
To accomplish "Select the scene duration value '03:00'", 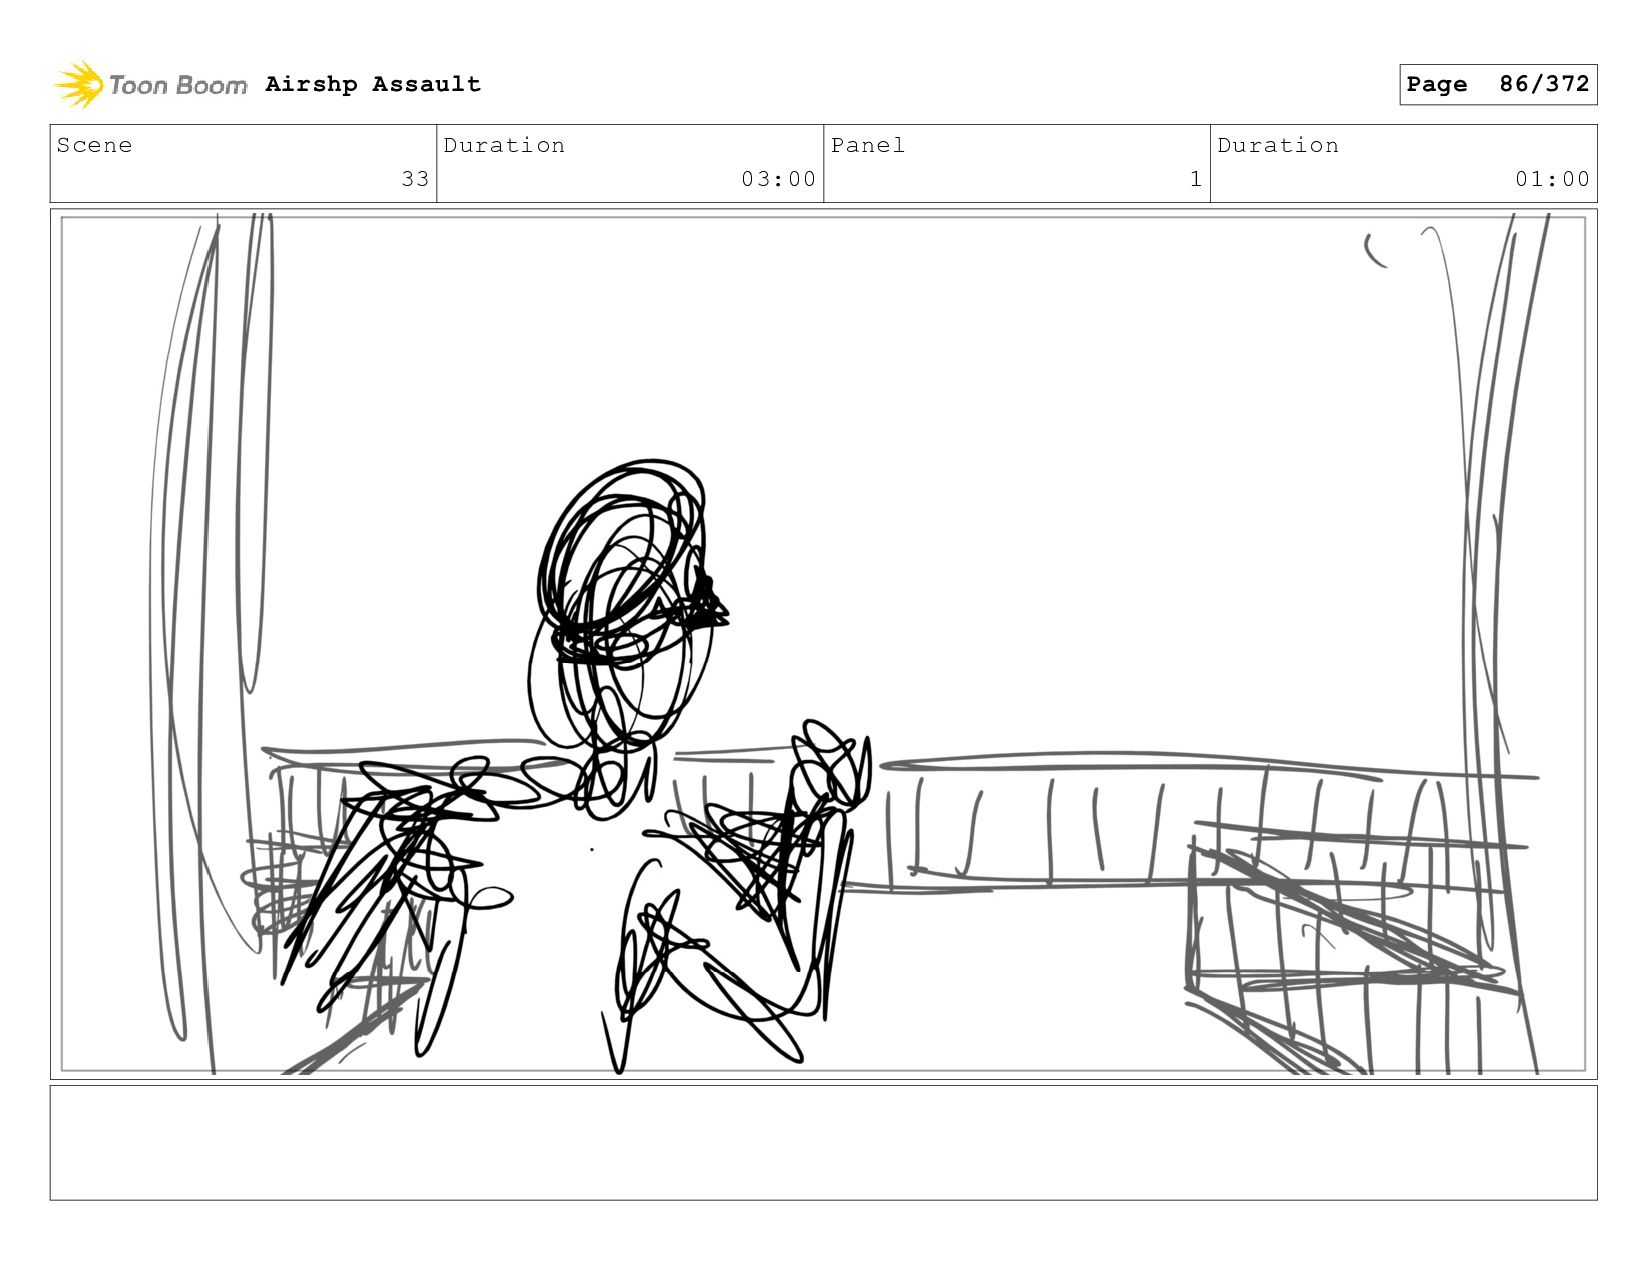I will click(778, 179).
